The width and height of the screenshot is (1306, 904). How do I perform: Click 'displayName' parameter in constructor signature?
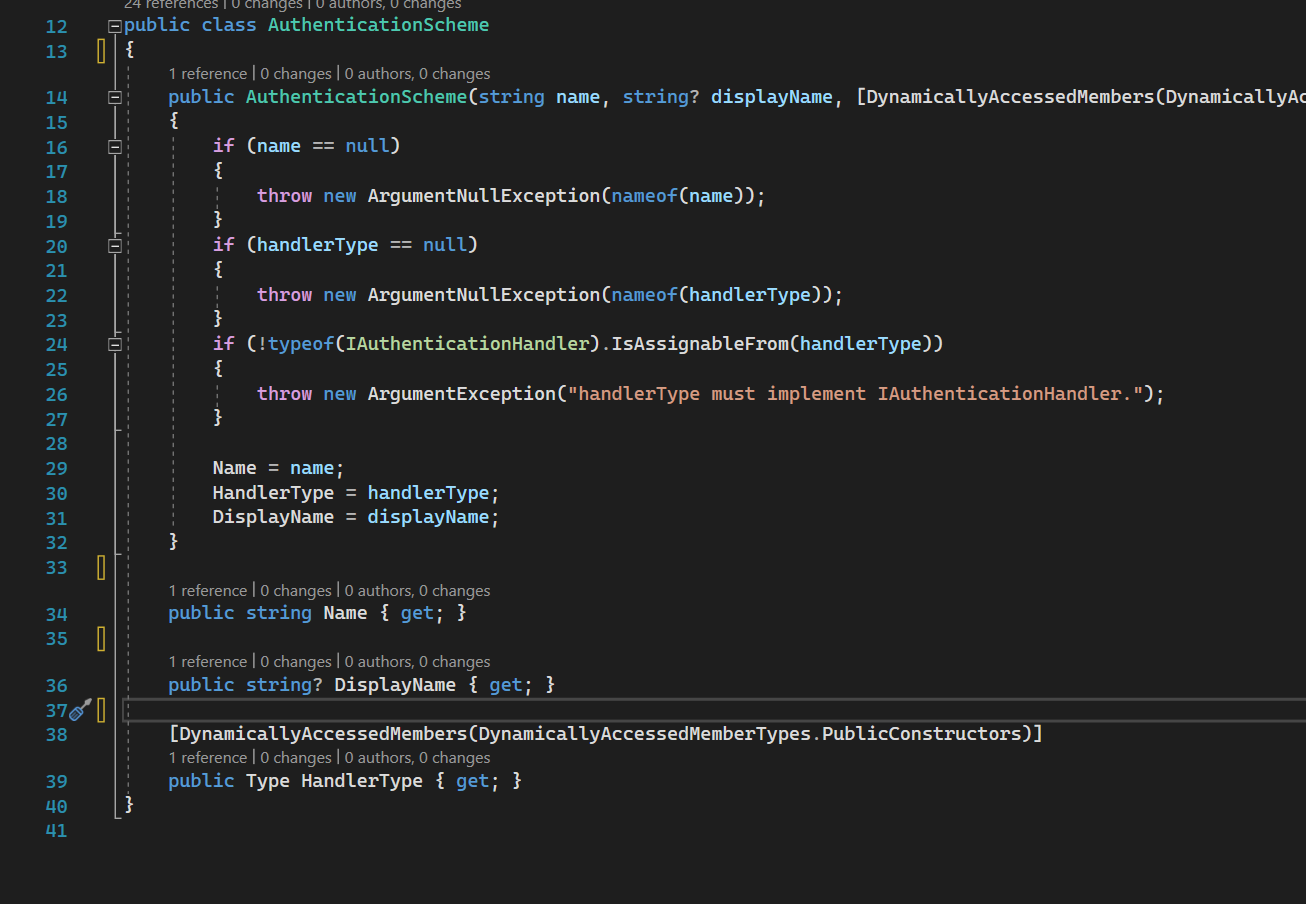pyautogui.click(x=772, y=97)
